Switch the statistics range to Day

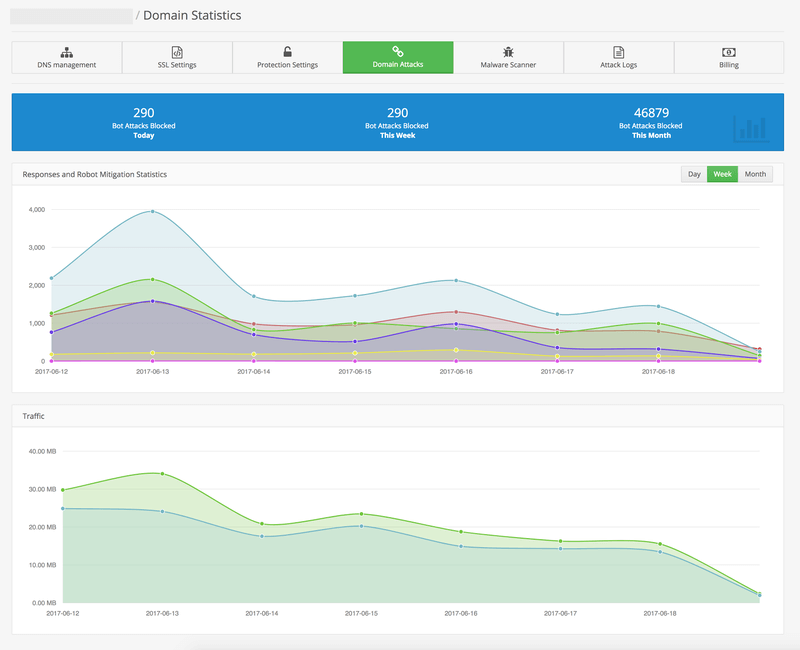[693, 174]
